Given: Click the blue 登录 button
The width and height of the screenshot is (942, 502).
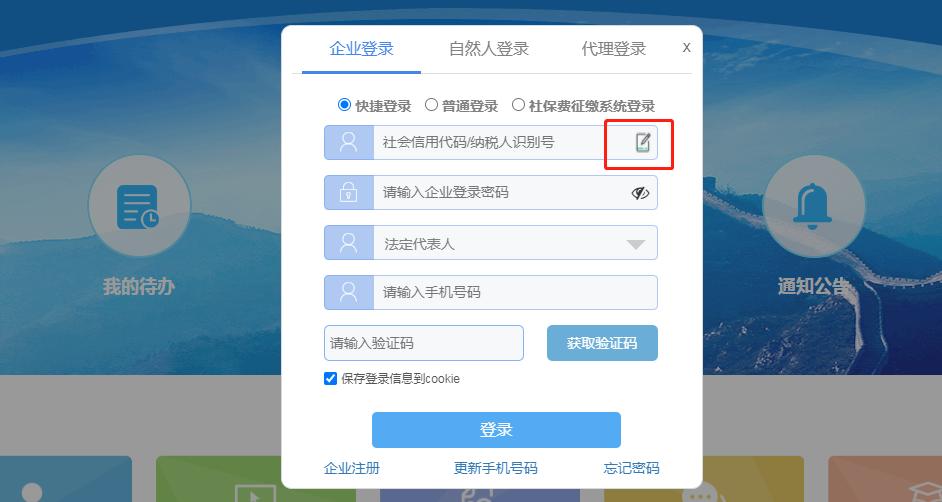Looking at the screenshot, I should point(496,430).
